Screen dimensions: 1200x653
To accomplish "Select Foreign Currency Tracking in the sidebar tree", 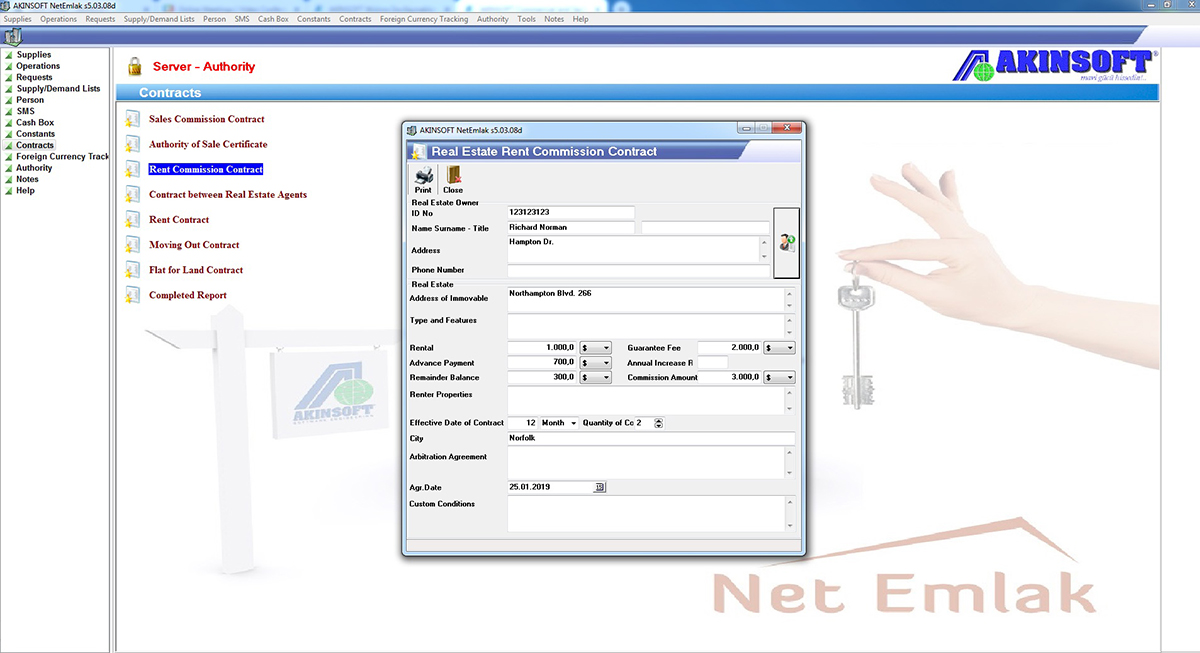I will click(x=62, y=157).
